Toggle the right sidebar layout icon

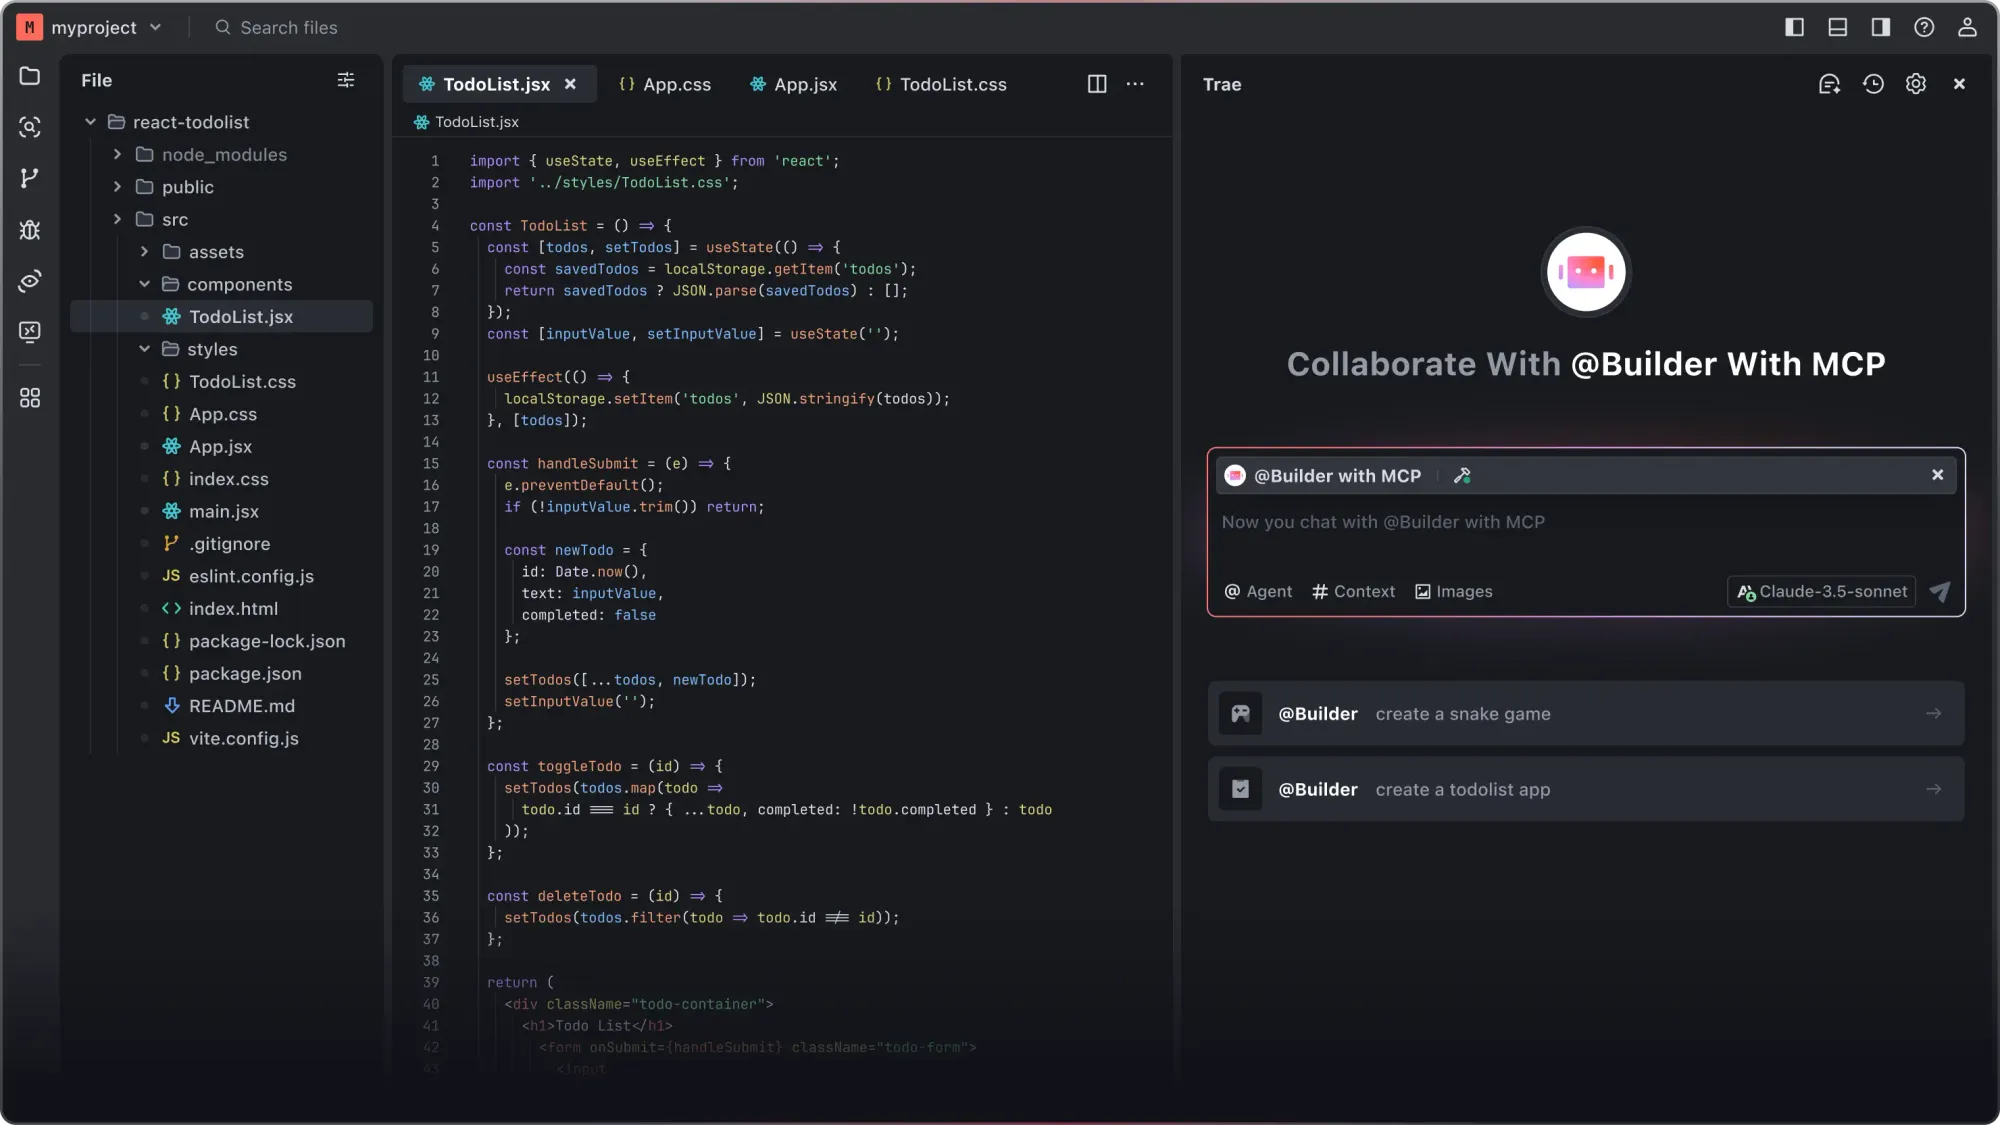pyautogui.click(x=1880, y=28)
